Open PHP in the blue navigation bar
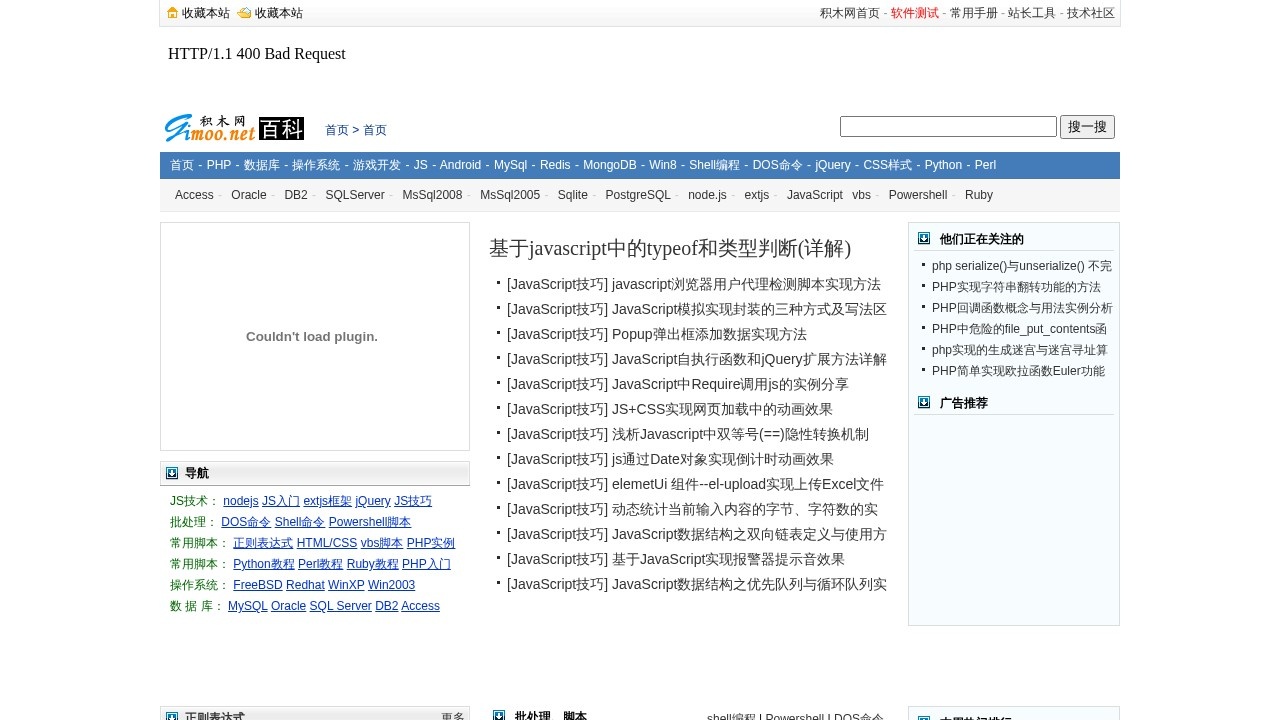This screenshot has width=1280, height=720. (218, 165)
